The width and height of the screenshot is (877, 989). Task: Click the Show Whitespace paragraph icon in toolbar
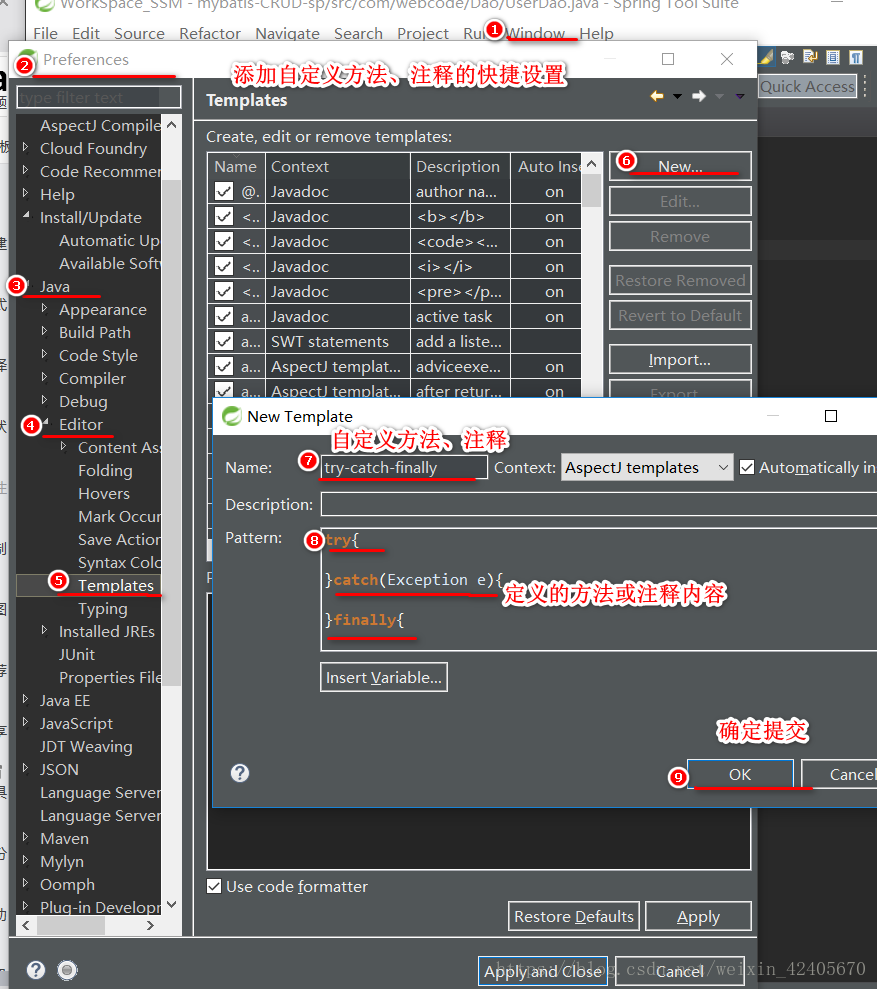pyautogui.click(x=856, y=58)
